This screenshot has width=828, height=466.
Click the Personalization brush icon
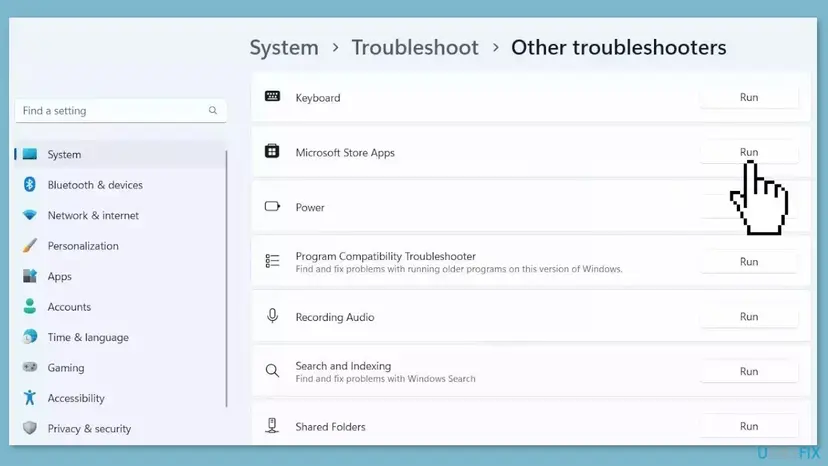coord(30,245)
